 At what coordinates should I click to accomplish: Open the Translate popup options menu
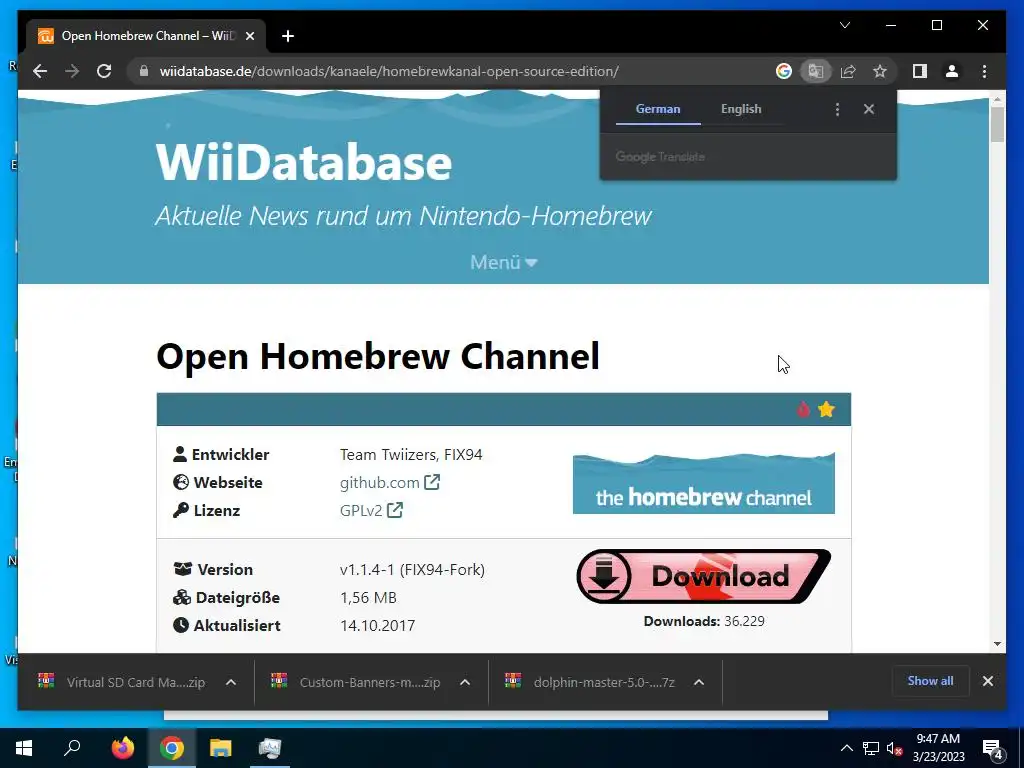tap(837, 109)
